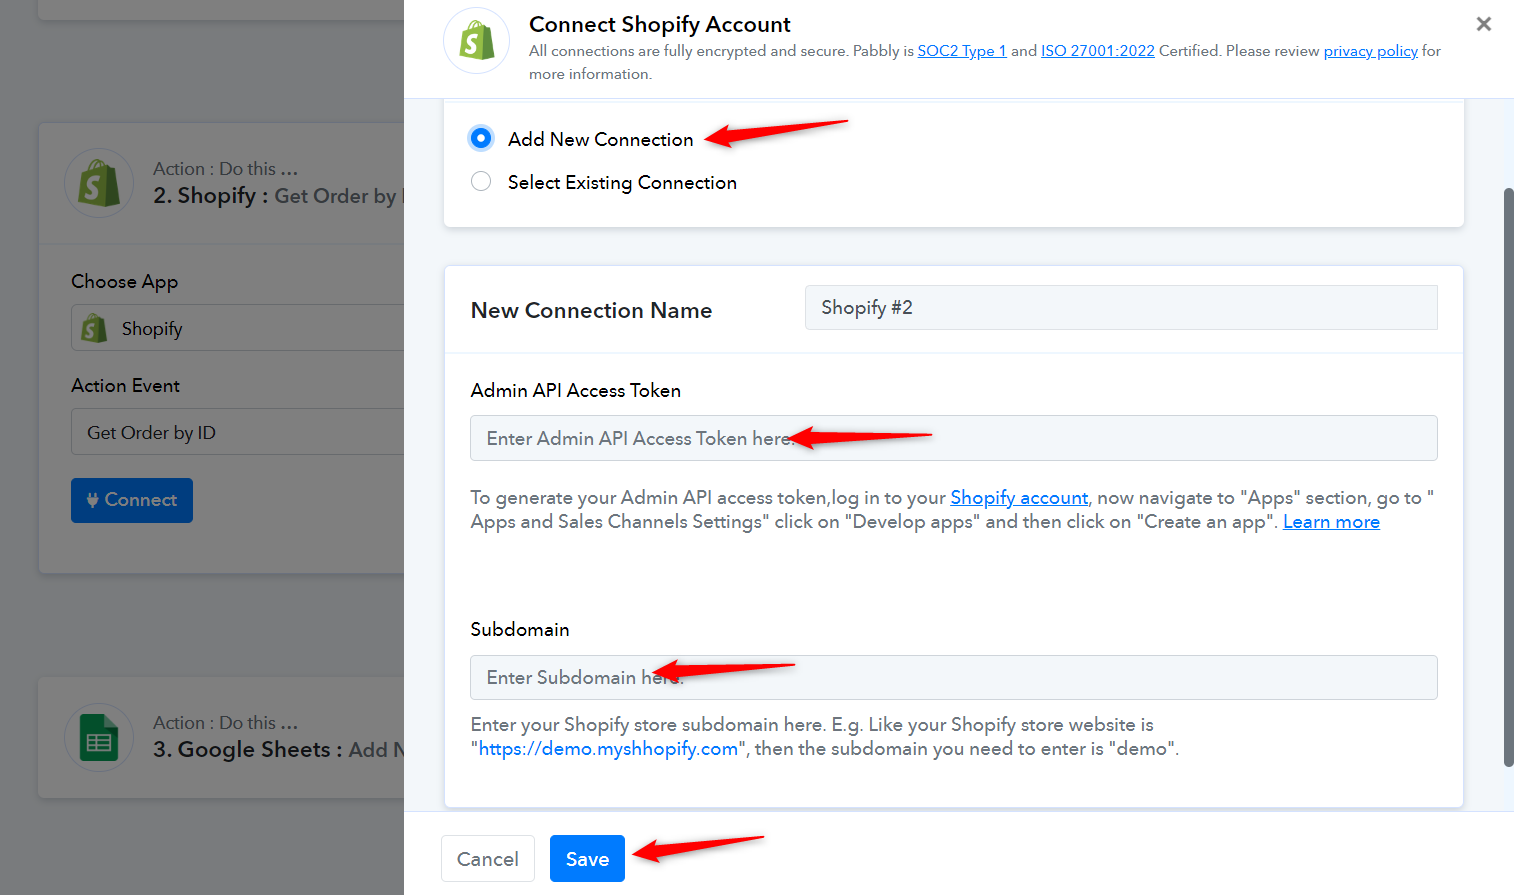The width and height of the screenshot is (1514, 895).
Task: Click the Admin API Access Token field
Action: (x=954, y=438)
